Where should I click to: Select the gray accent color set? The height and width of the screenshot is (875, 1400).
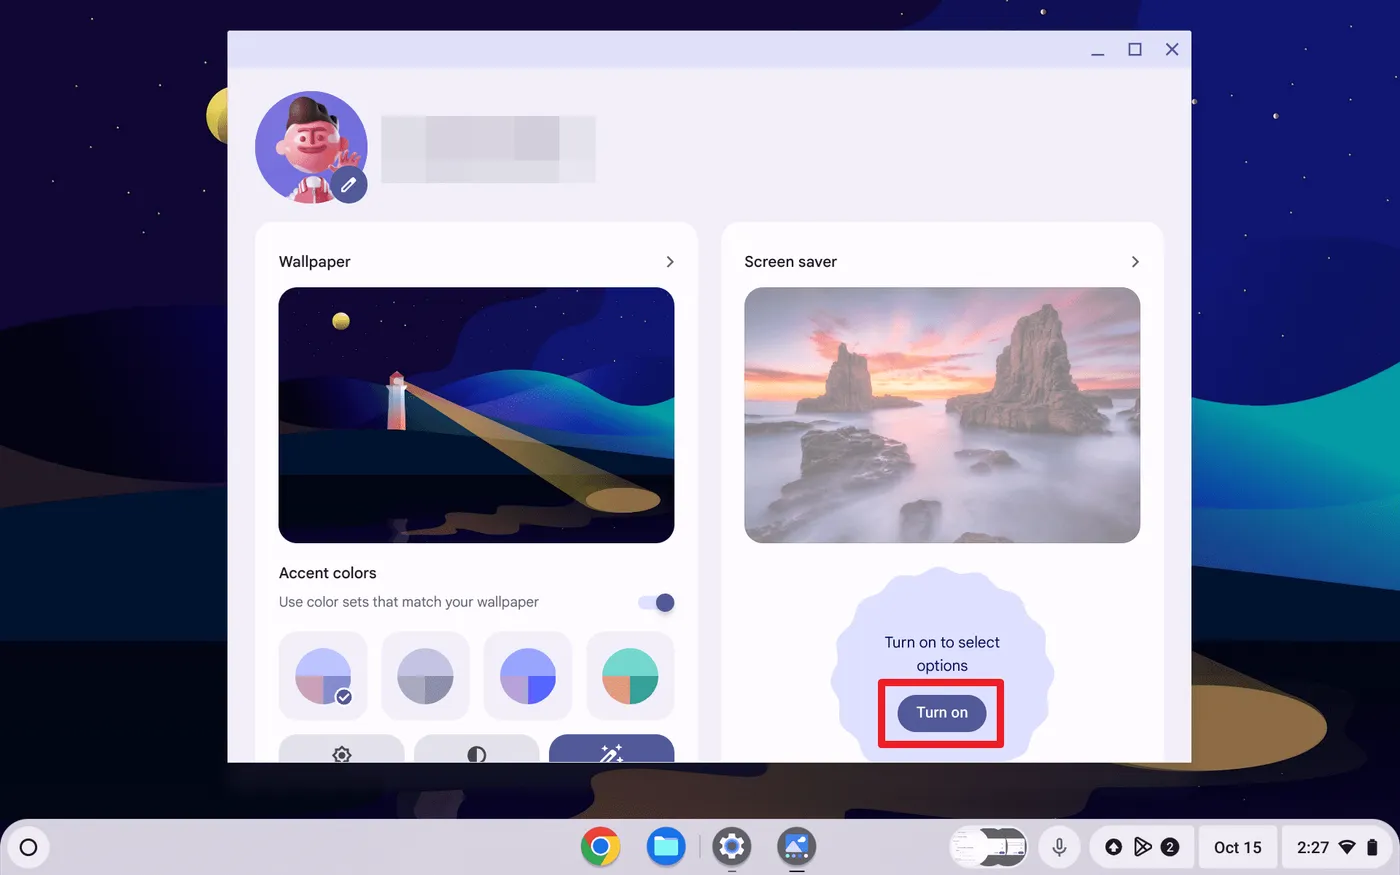[x=425, y=676]
